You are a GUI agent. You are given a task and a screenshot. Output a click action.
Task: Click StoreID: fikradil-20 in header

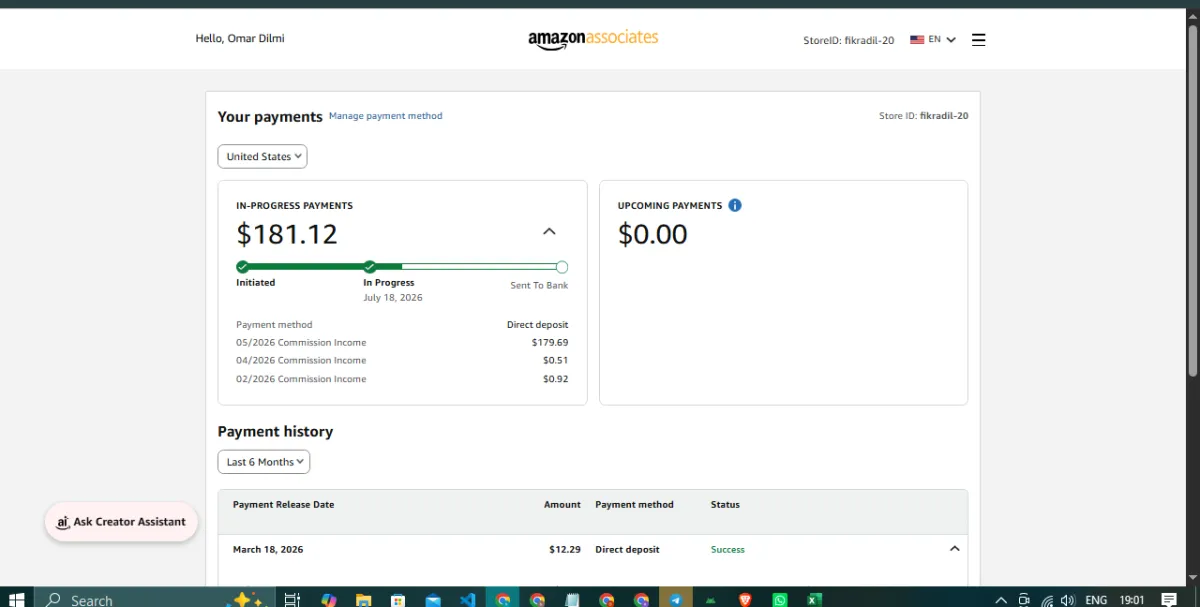click(x=849, y=40)
